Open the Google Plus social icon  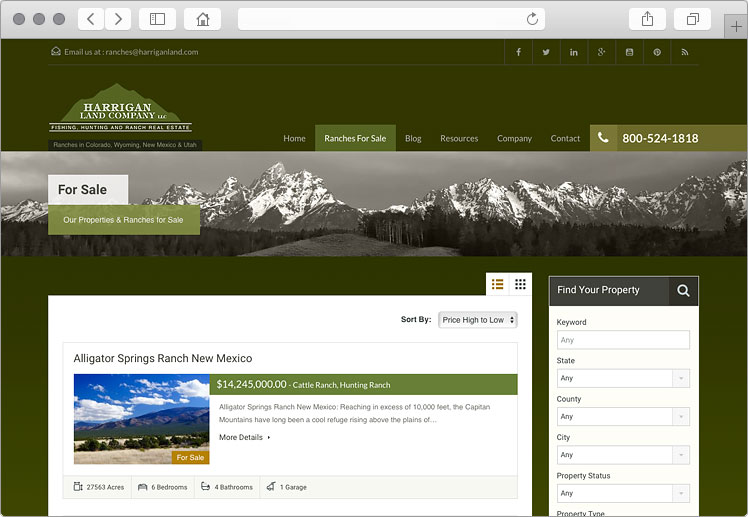point(601,52)
